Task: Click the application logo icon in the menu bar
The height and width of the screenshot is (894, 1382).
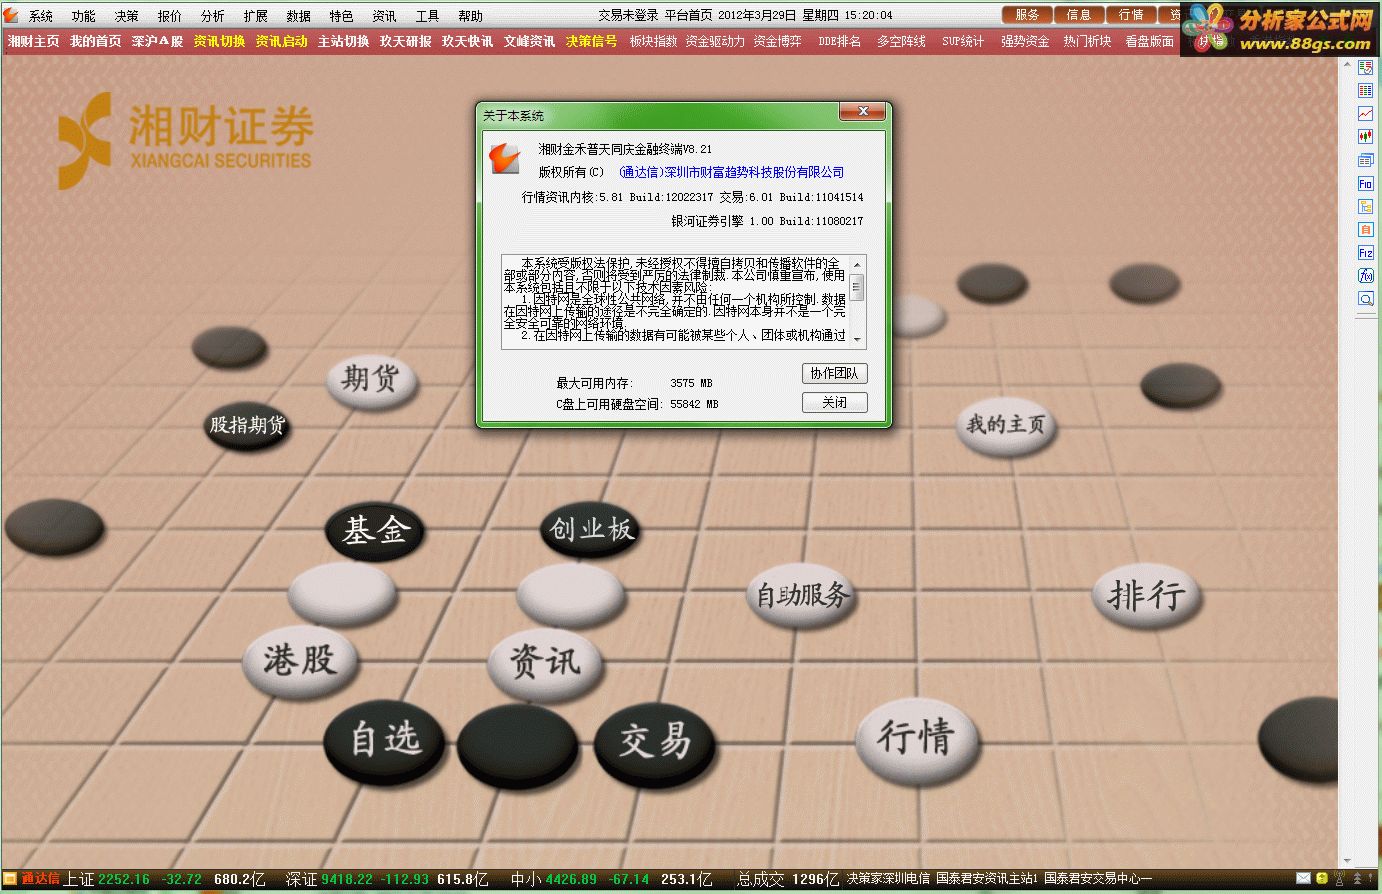Action: (x=10, y=15)
